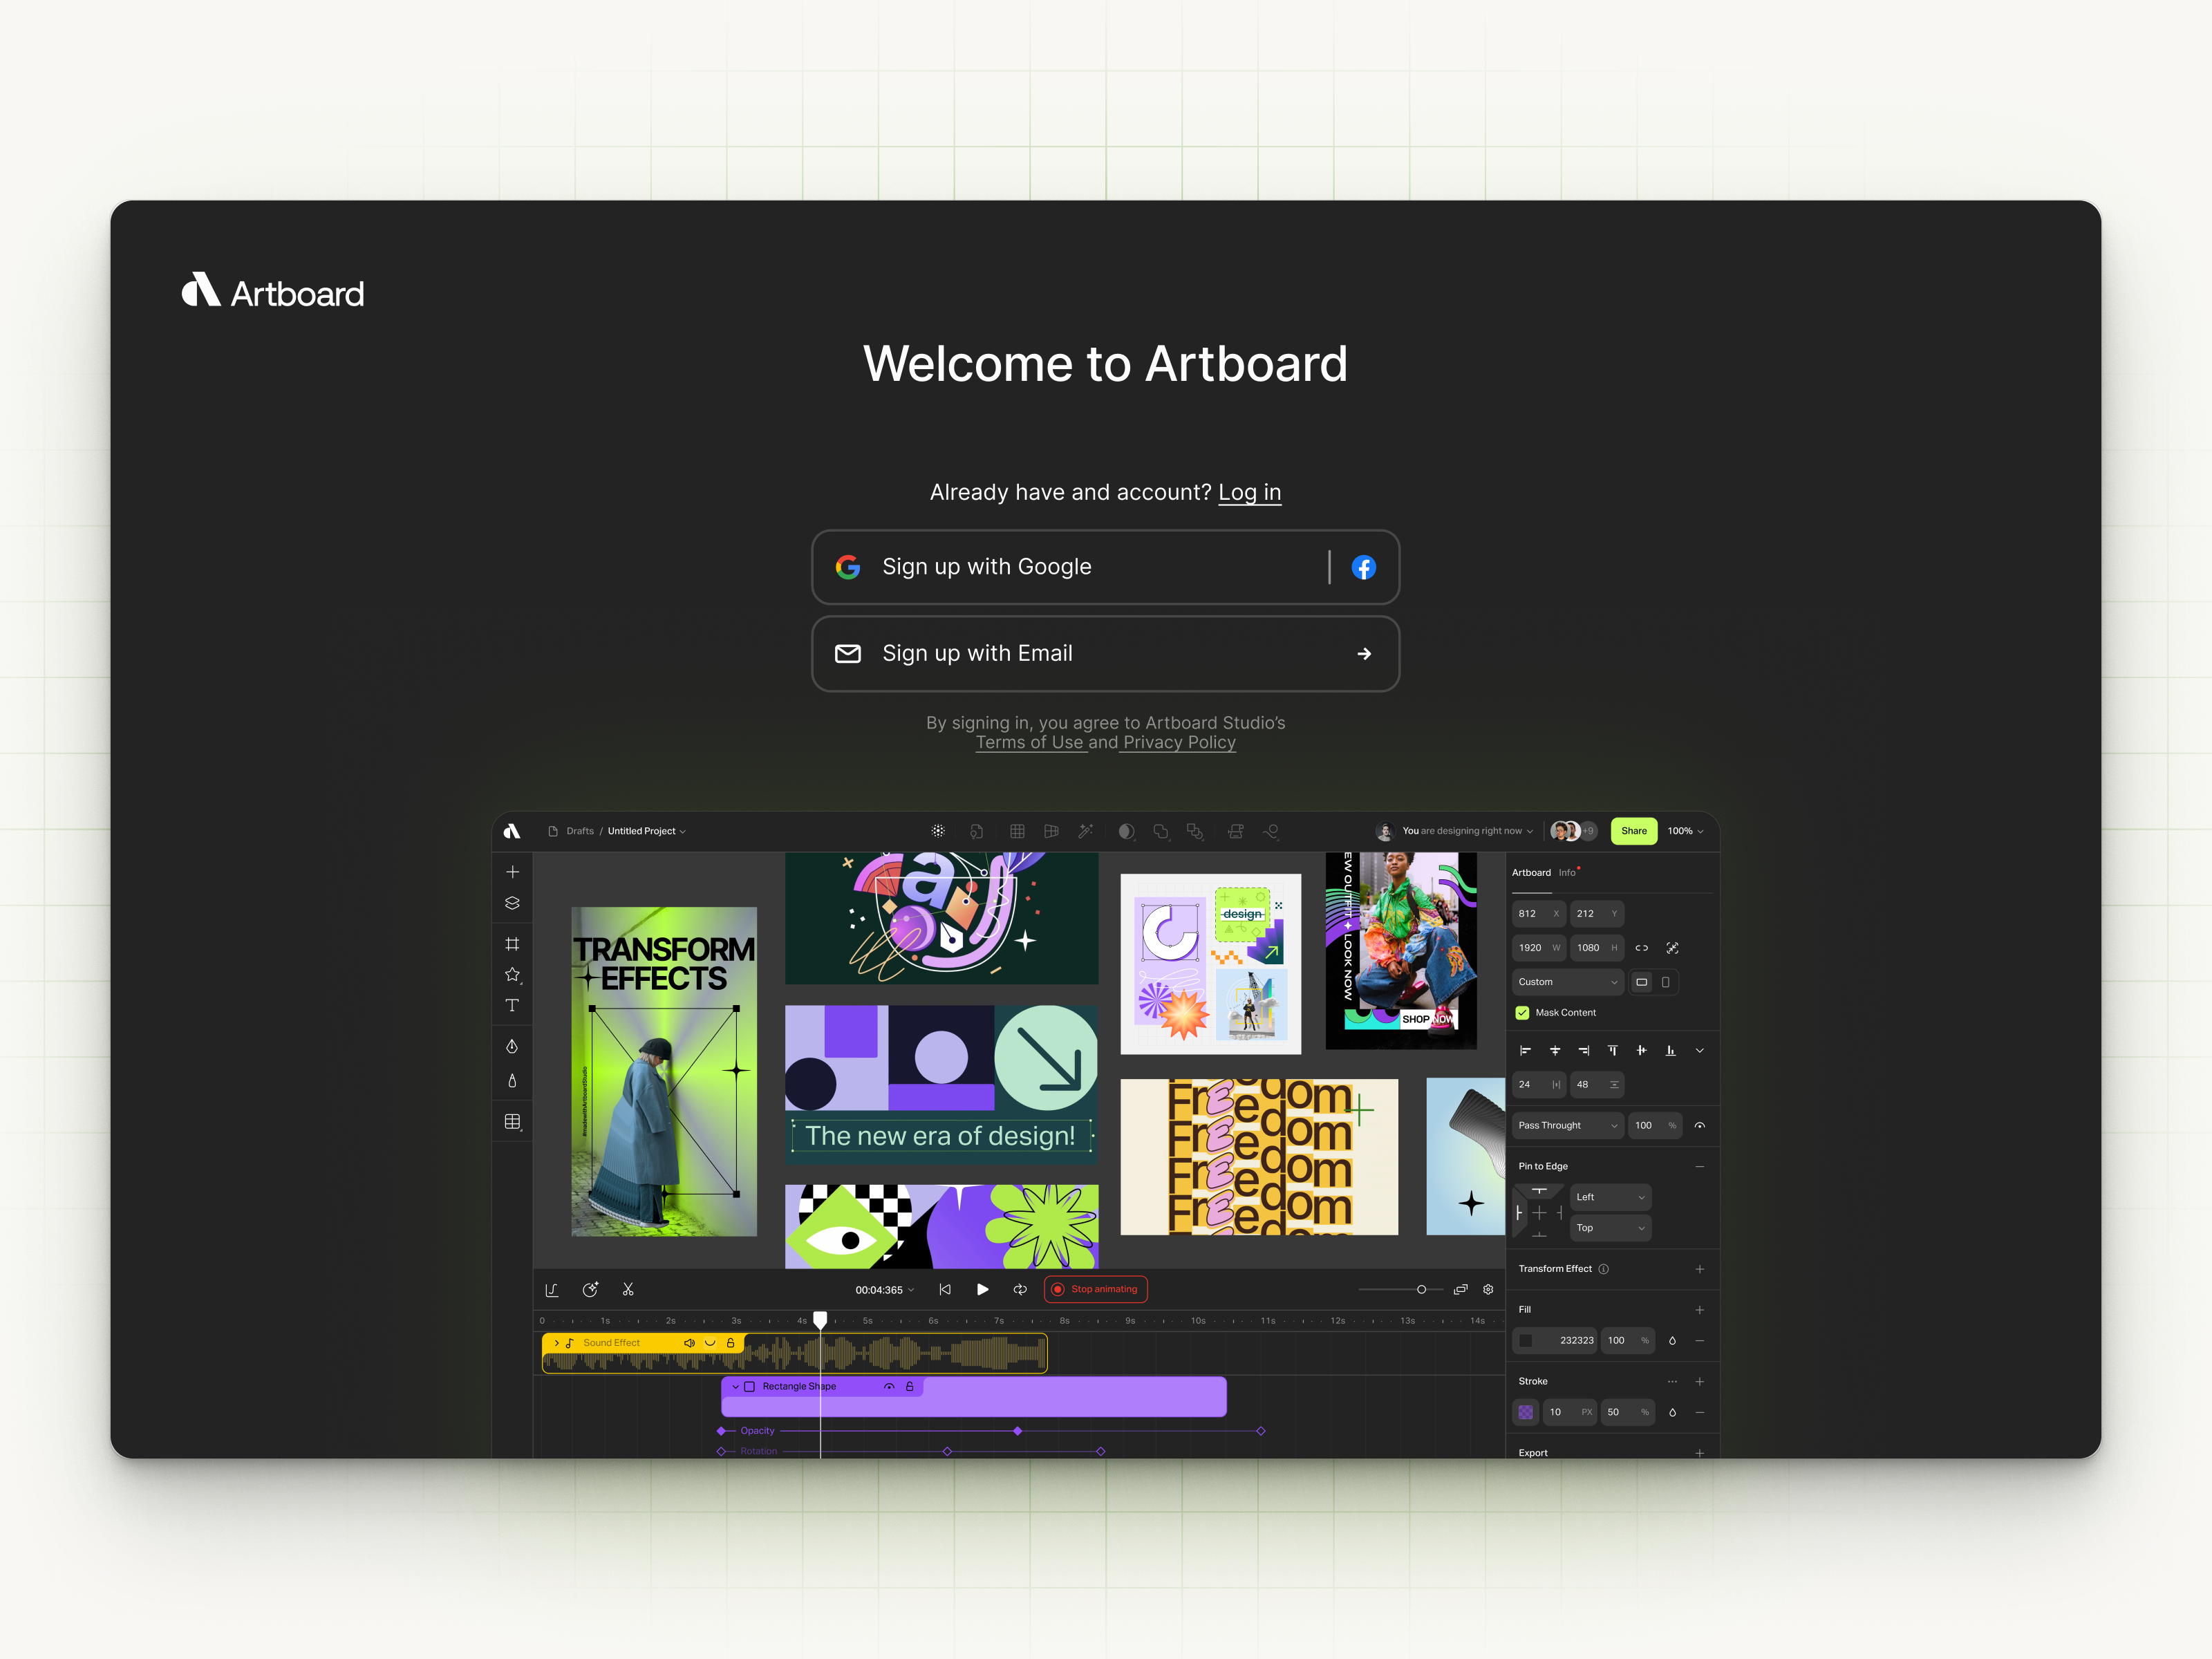2212x1659 pixels.
Task: Select the Frame artboard tool
Action: [512, 944]
